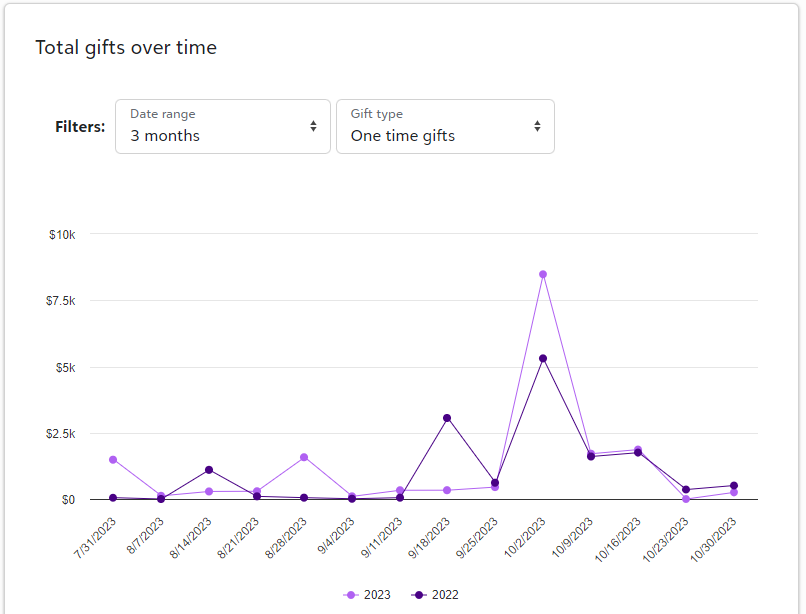
Task: Click the $10k y-axis label
Action: pos(62,234)
